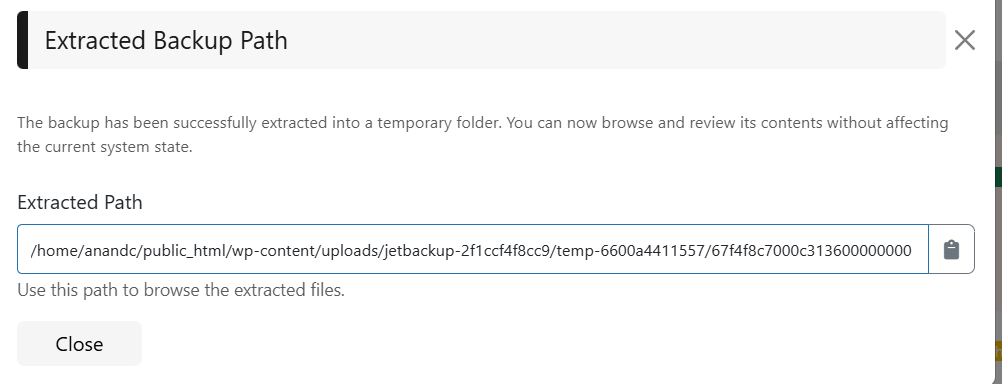This screenshot has width=1002, height=384.
Task: Focus the Extracted Path input field
Action: coord(472,249)
